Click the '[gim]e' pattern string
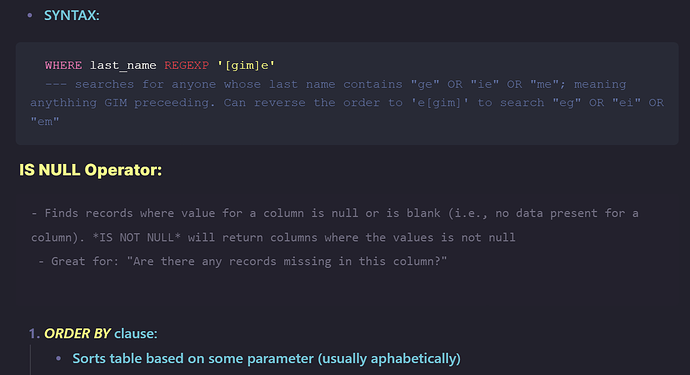Viewport: 690px width, 375px height. click(246, 66)
